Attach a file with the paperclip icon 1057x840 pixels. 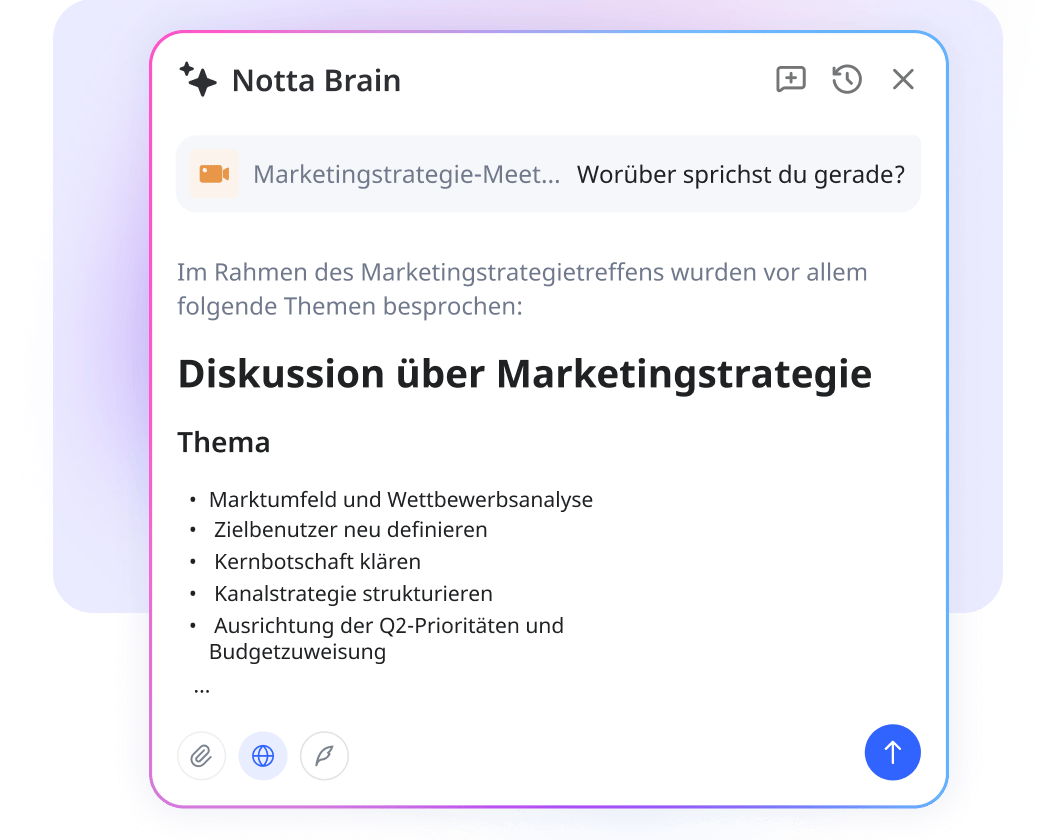click(202, 756)
